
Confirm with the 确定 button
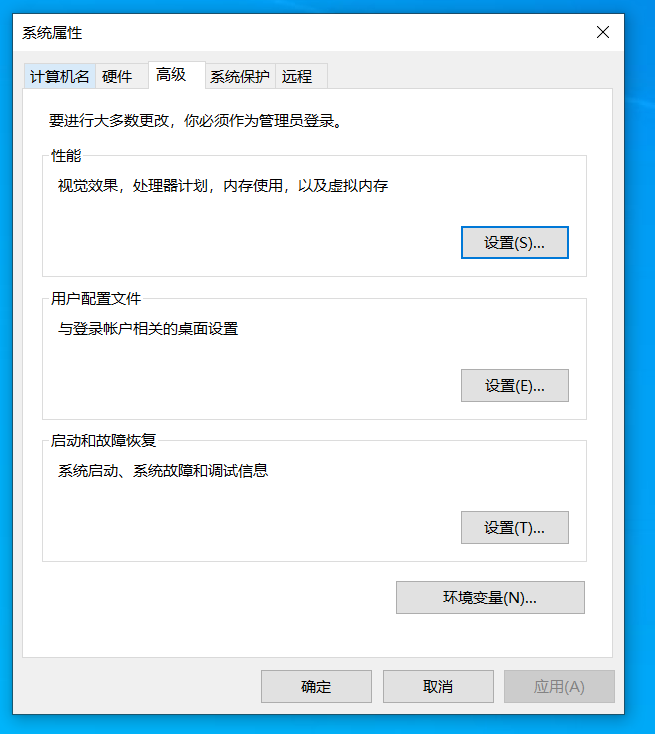tap(316, 686)
